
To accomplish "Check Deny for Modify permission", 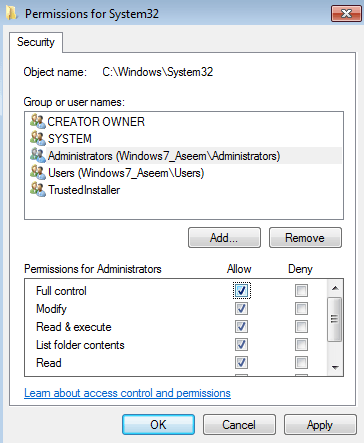I will click(x=301, y=308).
